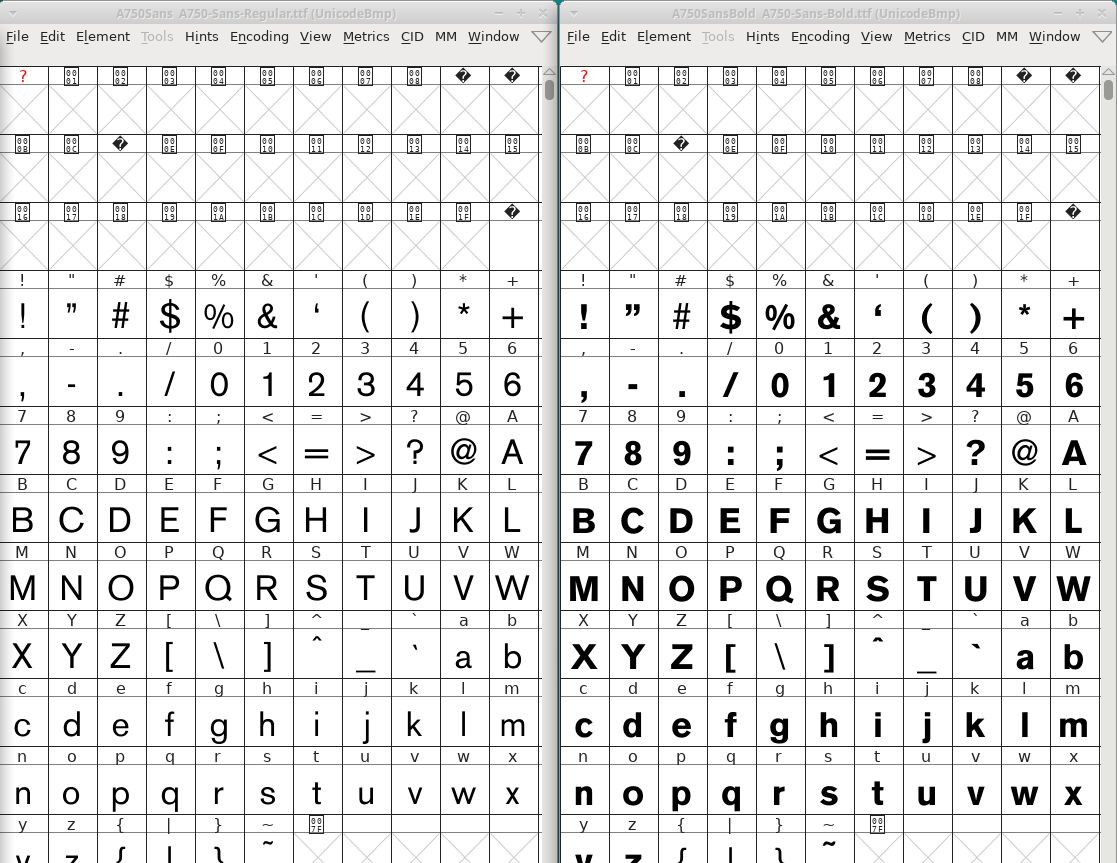Select the percent glyph in Regular window
1117x863 pixels.
pyautogui.click(x=219, y=315)
